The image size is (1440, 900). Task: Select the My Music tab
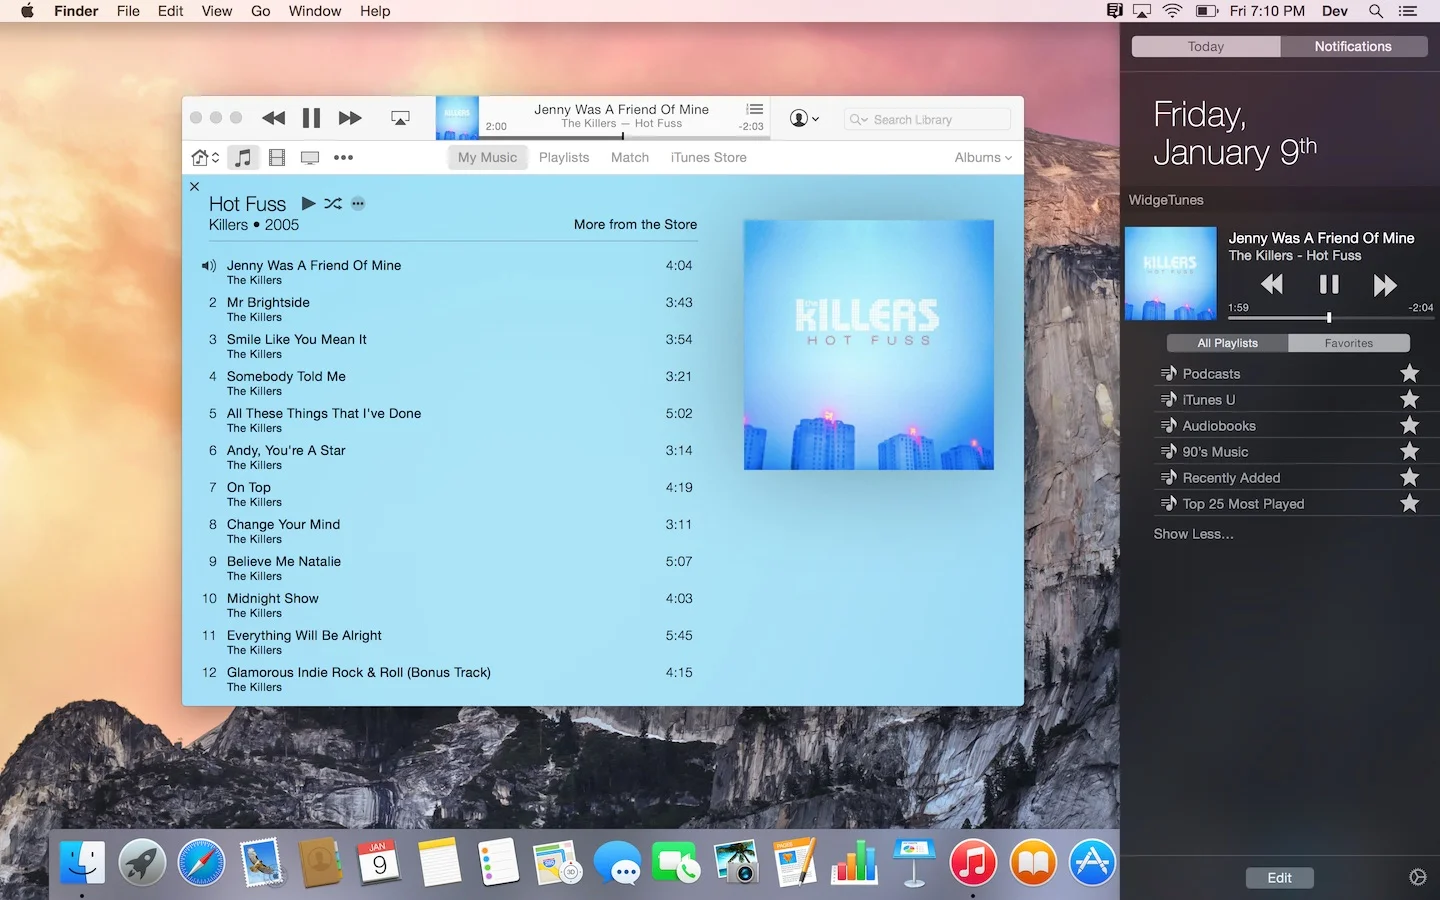[487, 157]
